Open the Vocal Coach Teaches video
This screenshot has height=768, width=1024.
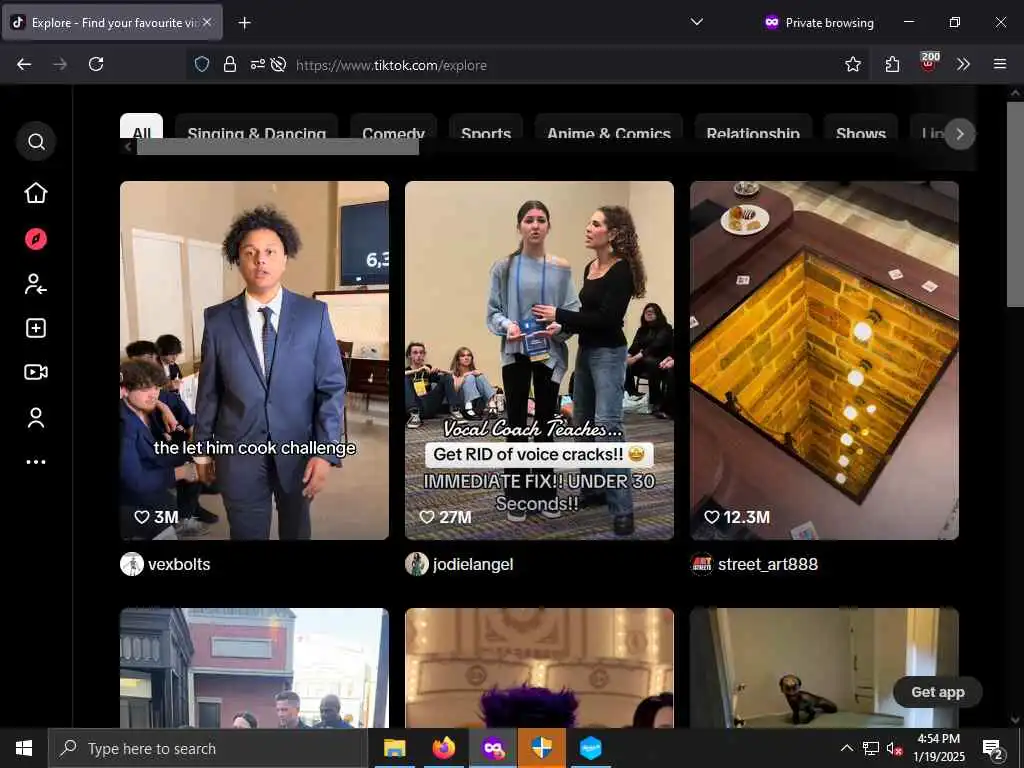(539, 360)
